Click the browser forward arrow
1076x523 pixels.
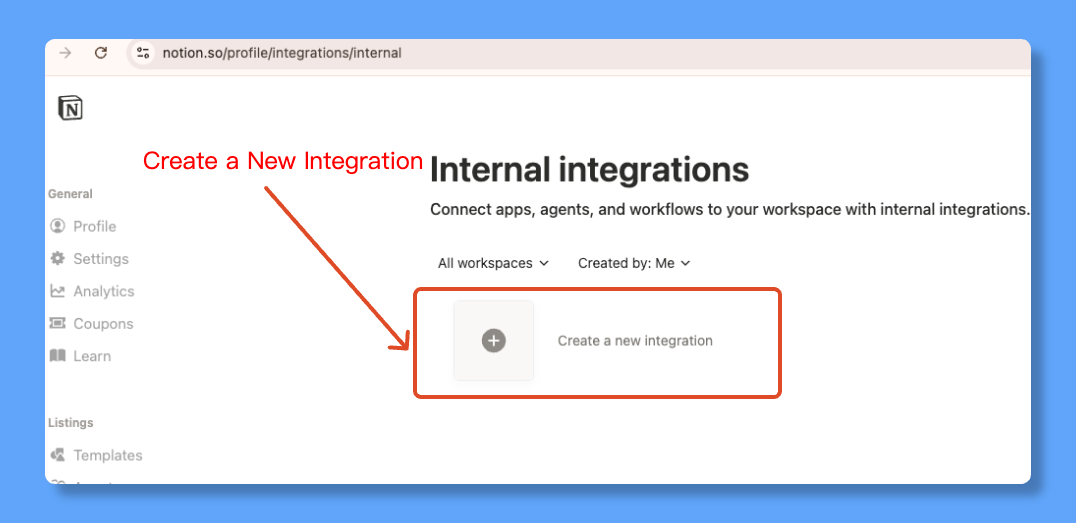click(65, 53)
